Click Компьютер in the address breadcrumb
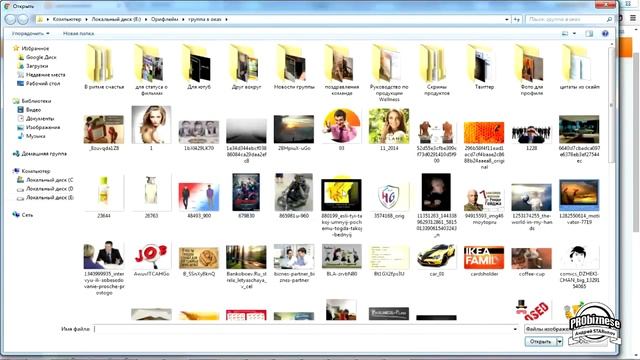This screenshot has width=640, height=360. click(x=67, y=19)
